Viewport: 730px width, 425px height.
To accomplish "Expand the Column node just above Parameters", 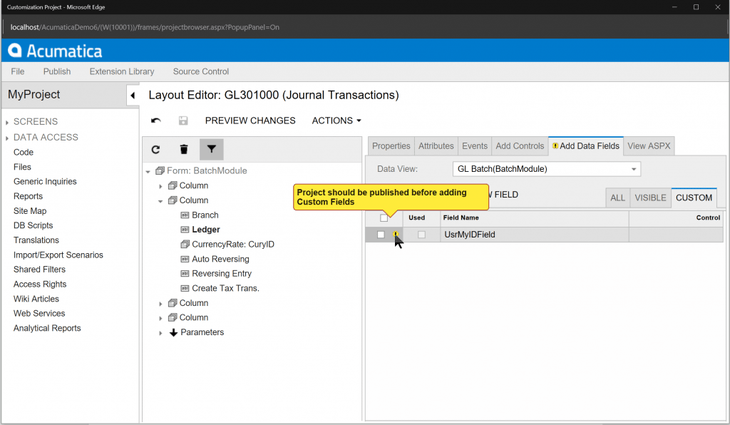I will coord(161,318).
